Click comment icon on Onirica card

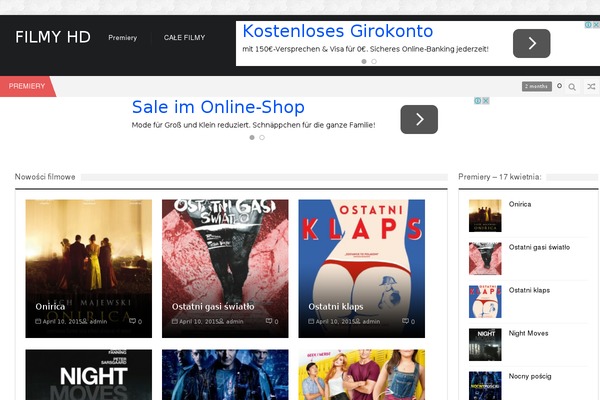pos(132,321)
